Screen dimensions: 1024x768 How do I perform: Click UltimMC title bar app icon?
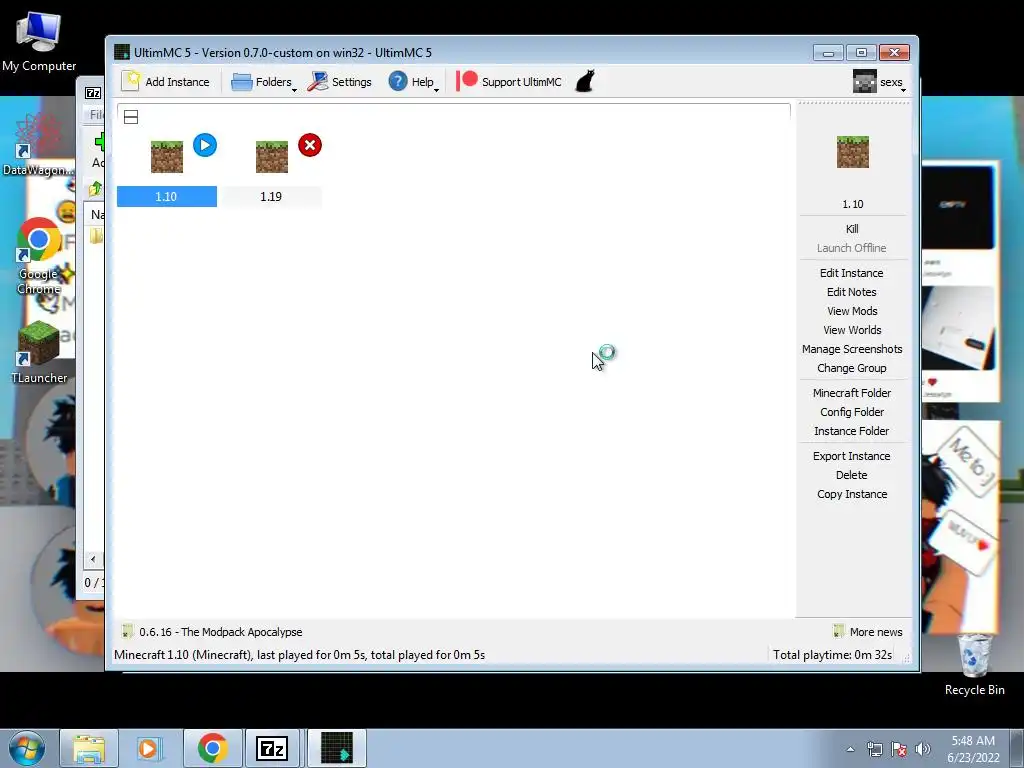pyautogui.click(x=122, y=52)
